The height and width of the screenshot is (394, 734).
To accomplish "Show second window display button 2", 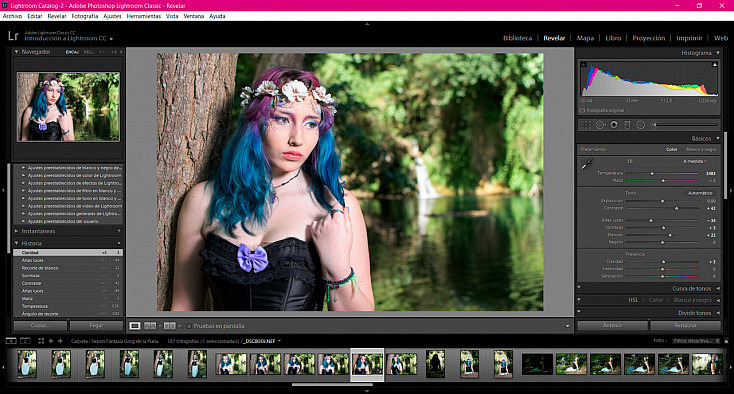I will point(25,341).
